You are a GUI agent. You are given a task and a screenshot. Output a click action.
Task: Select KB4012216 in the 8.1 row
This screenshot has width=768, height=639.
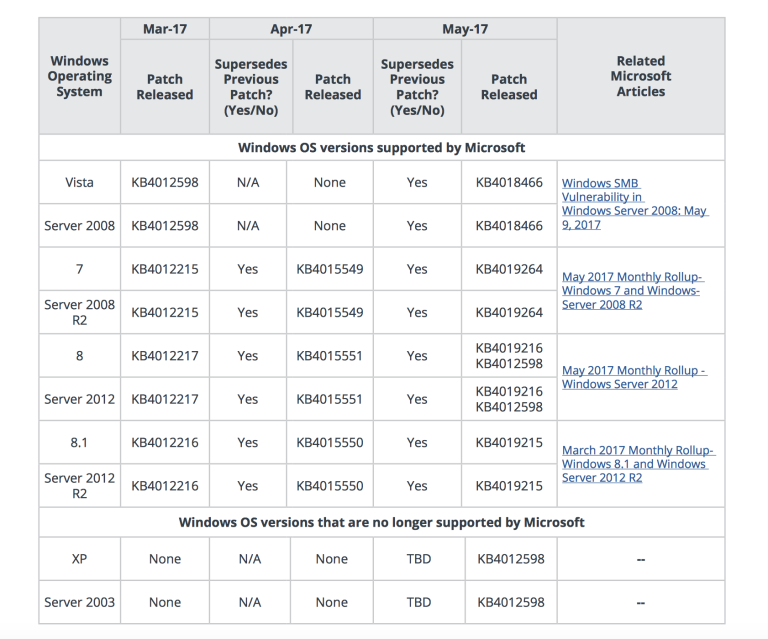pyautogui.click(x=165, y=442)
